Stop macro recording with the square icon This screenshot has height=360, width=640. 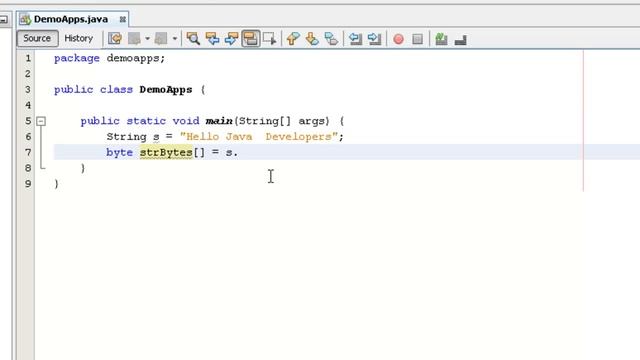click(x=418, y=39)
